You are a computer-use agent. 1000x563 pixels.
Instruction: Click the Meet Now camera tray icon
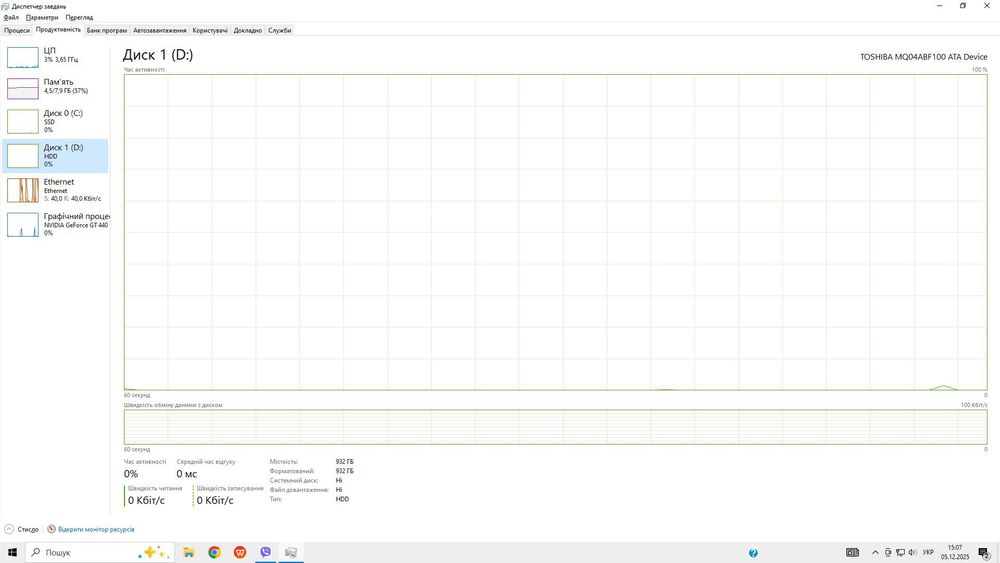point(888,552)
